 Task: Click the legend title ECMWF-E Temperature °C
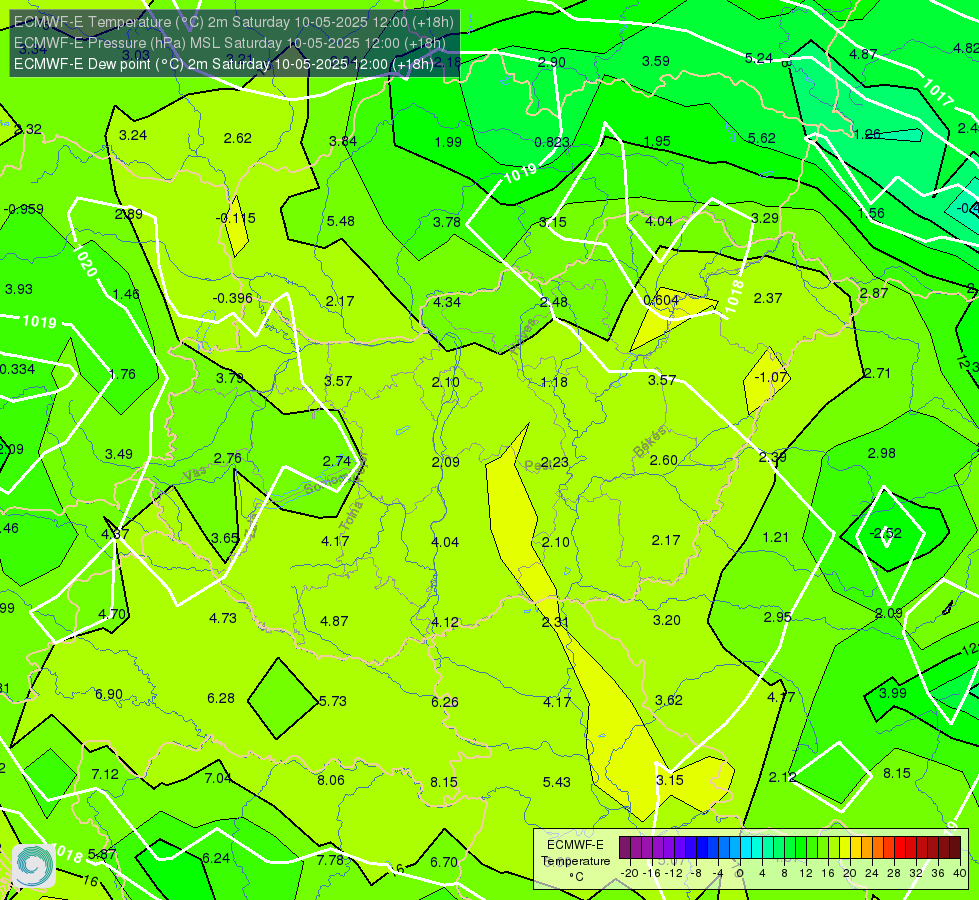tap(575, 861)
